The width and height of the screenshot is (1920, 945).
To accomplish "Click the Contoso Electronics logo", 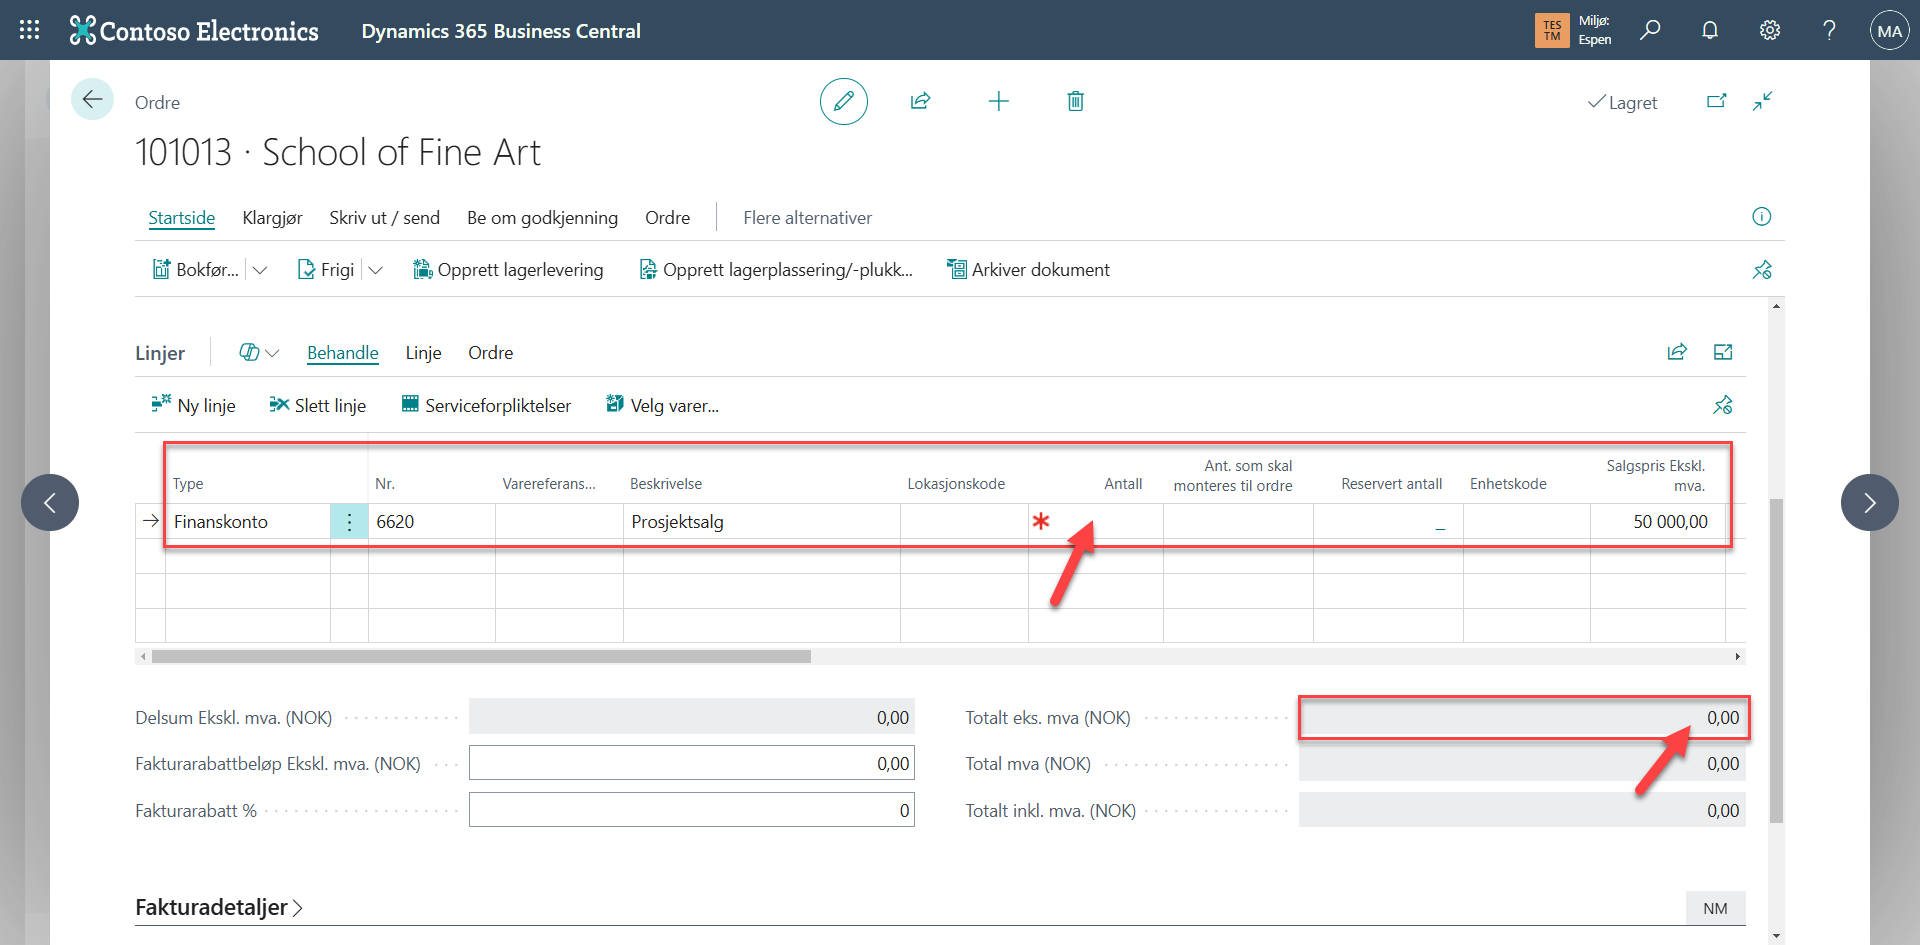I will click(194, 31).
